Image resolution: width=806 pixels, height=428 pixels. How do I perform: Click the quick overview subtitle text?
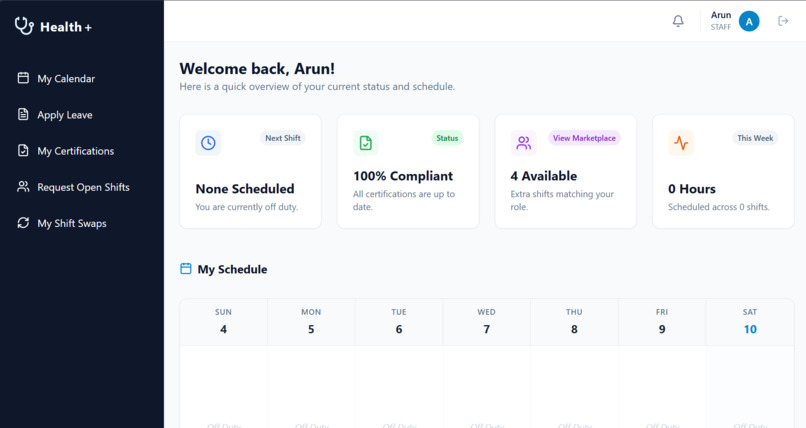[317, 86]
